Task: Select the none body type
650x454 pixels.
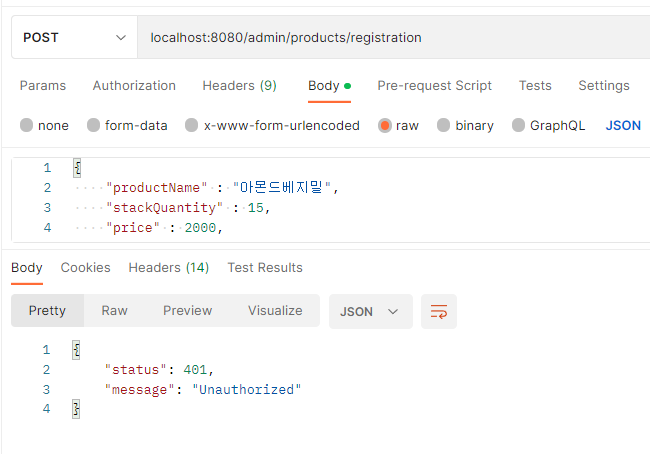Action: (x=44, y=125)
